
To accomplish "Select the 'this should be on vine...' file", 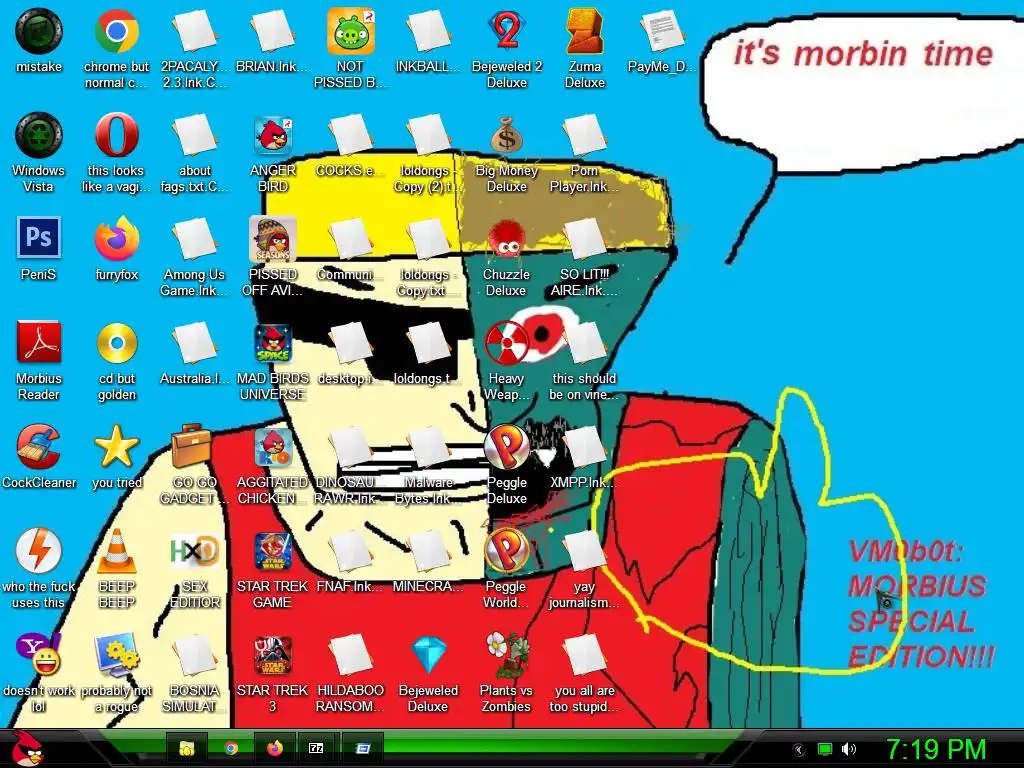I will [x=584, y=343].
